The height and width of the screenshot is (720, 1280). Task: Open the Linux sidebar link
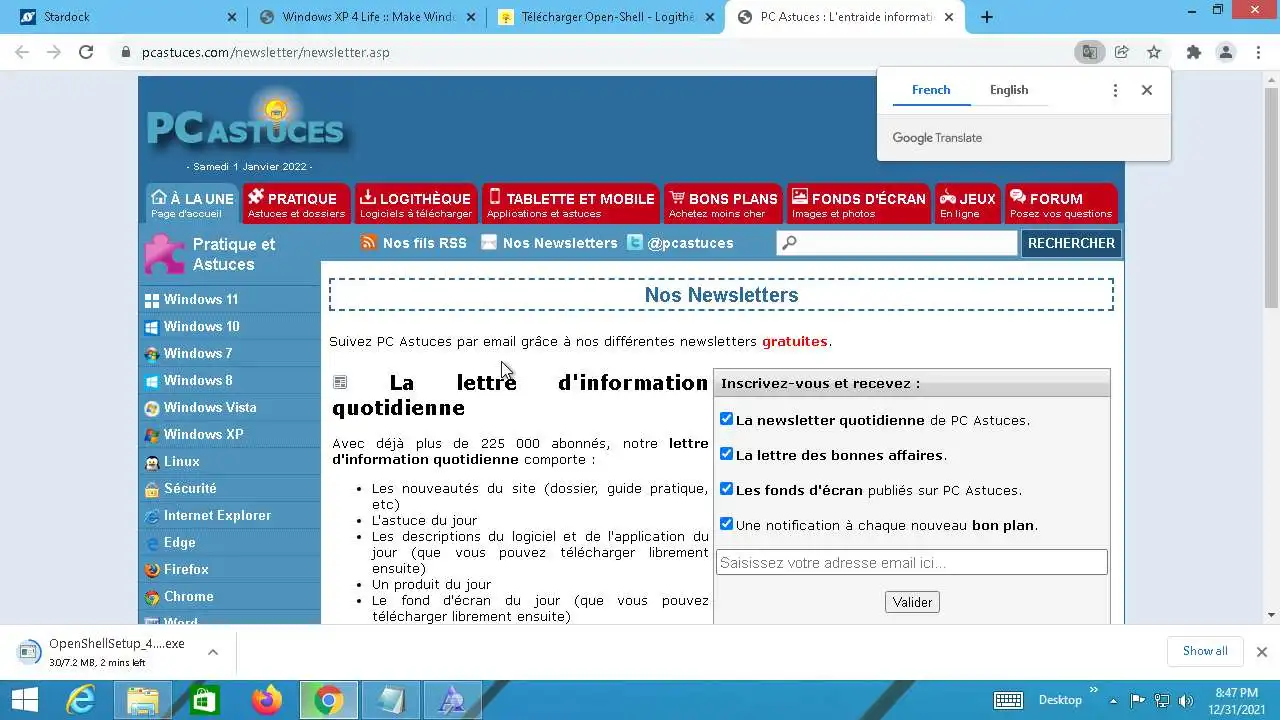point(182,461)
